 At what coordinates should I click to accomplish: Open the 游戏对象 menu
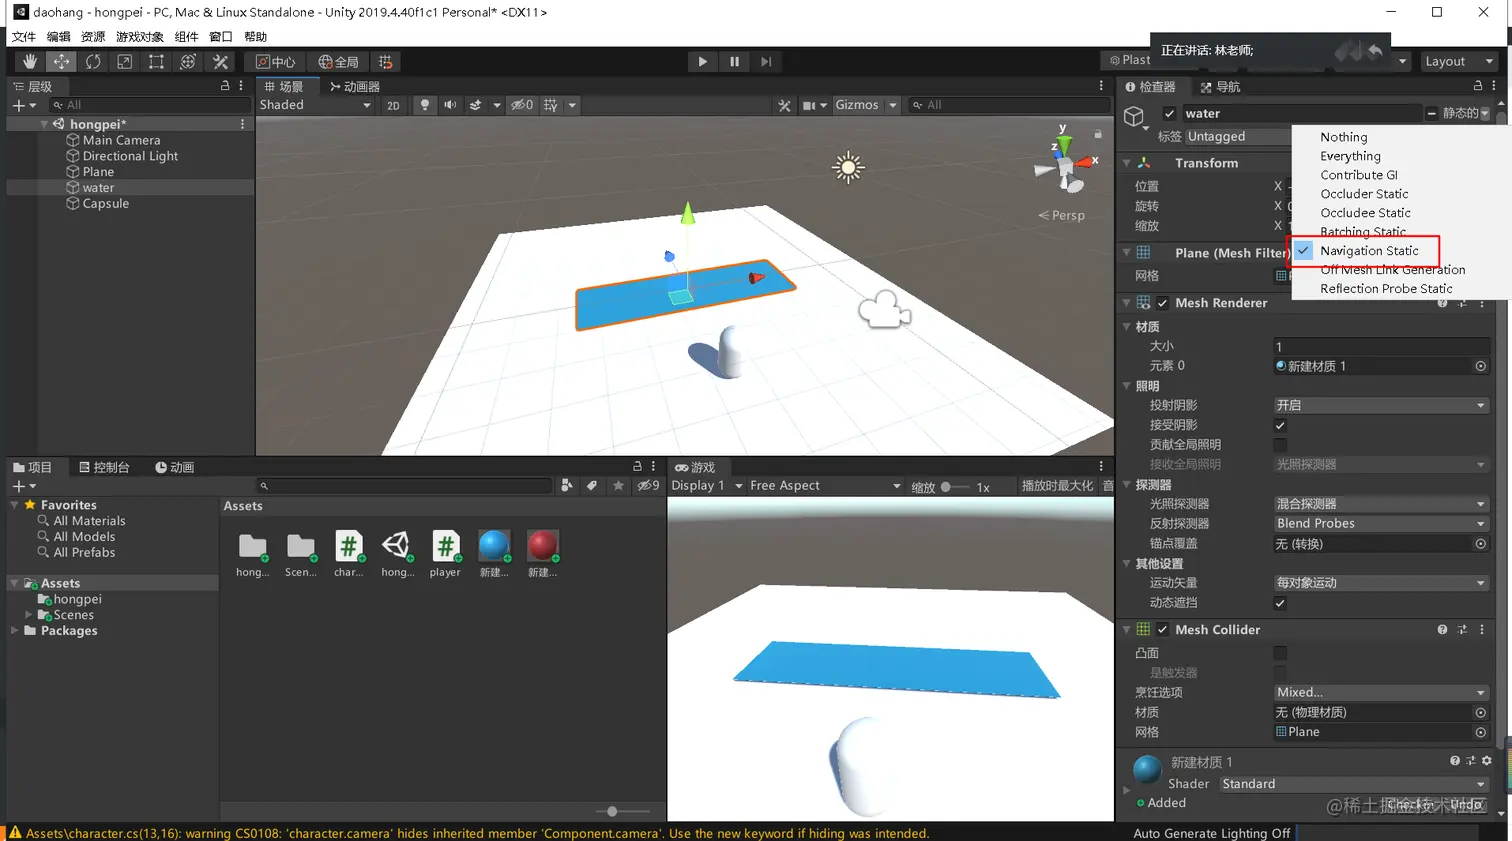click(140, 37)
